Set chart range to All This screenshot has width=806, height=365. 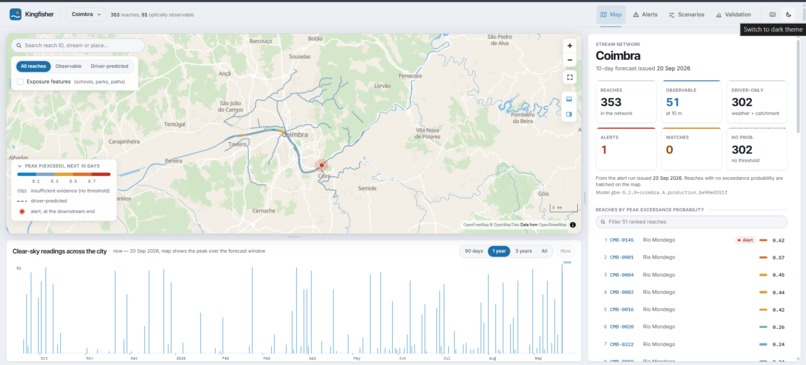click(x=544, y=251)
